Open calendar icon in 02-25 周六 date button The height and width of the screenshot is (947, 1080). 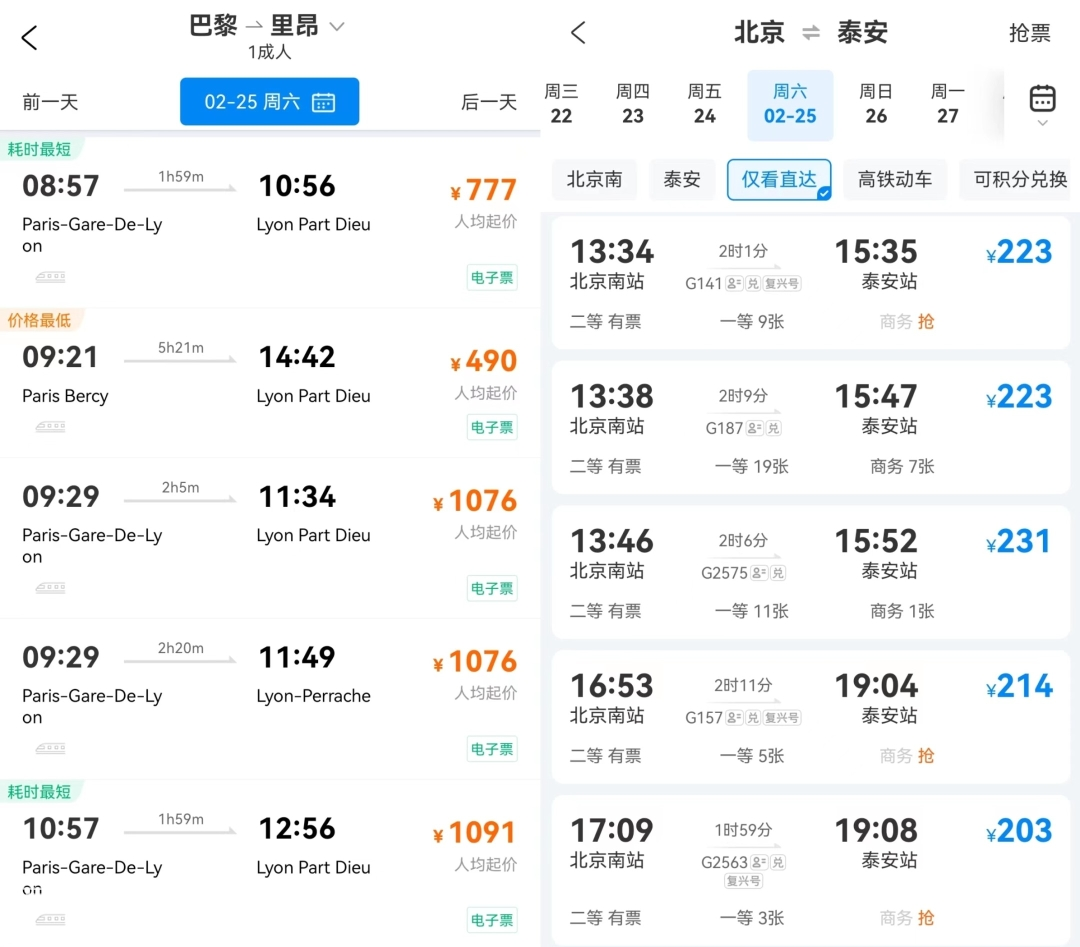pyautogui.click(x=324, y=102)
